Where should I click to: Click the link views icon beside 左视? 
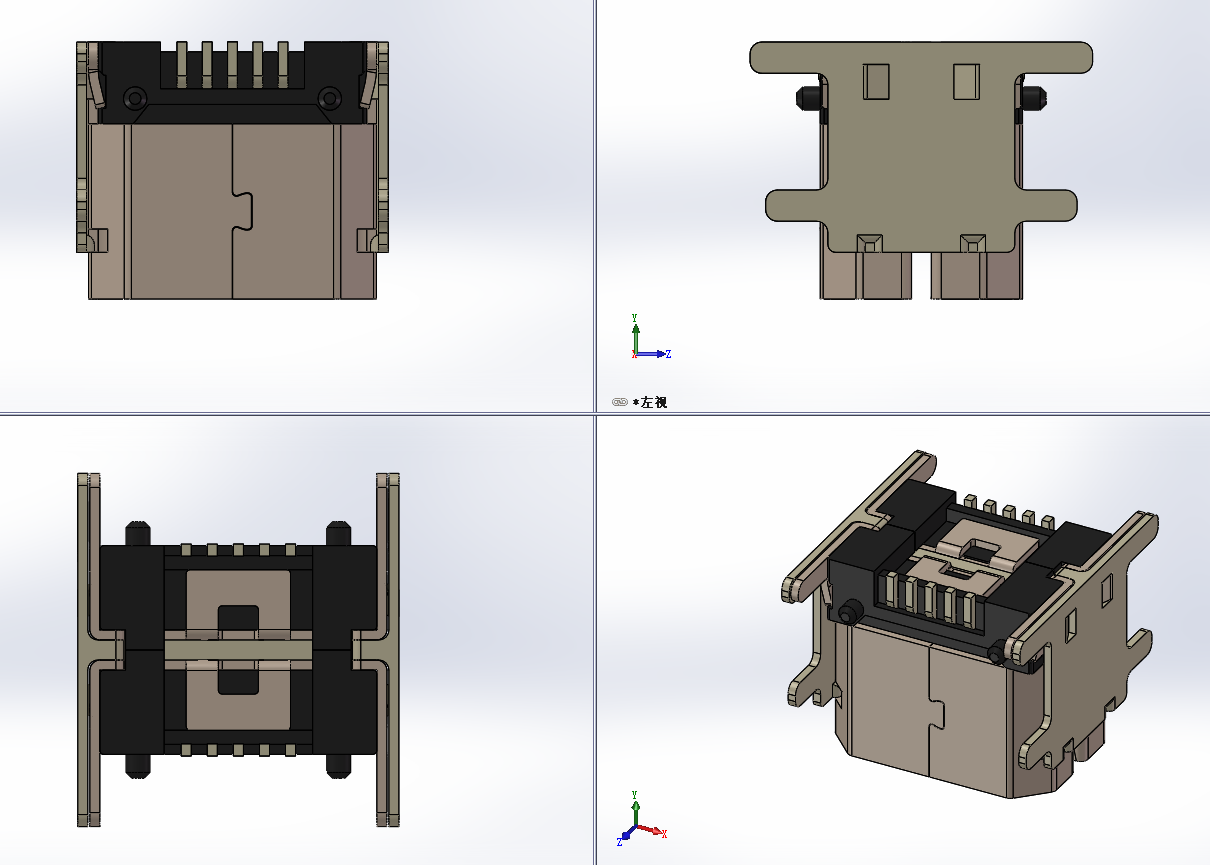620,402
